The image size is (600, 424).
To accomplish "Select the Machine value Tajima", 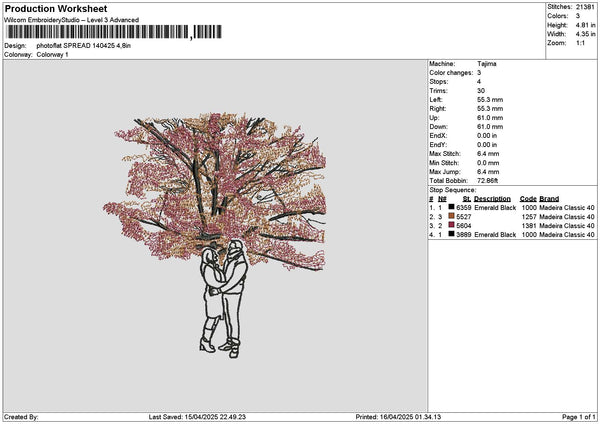I will (x=487, y=64).
